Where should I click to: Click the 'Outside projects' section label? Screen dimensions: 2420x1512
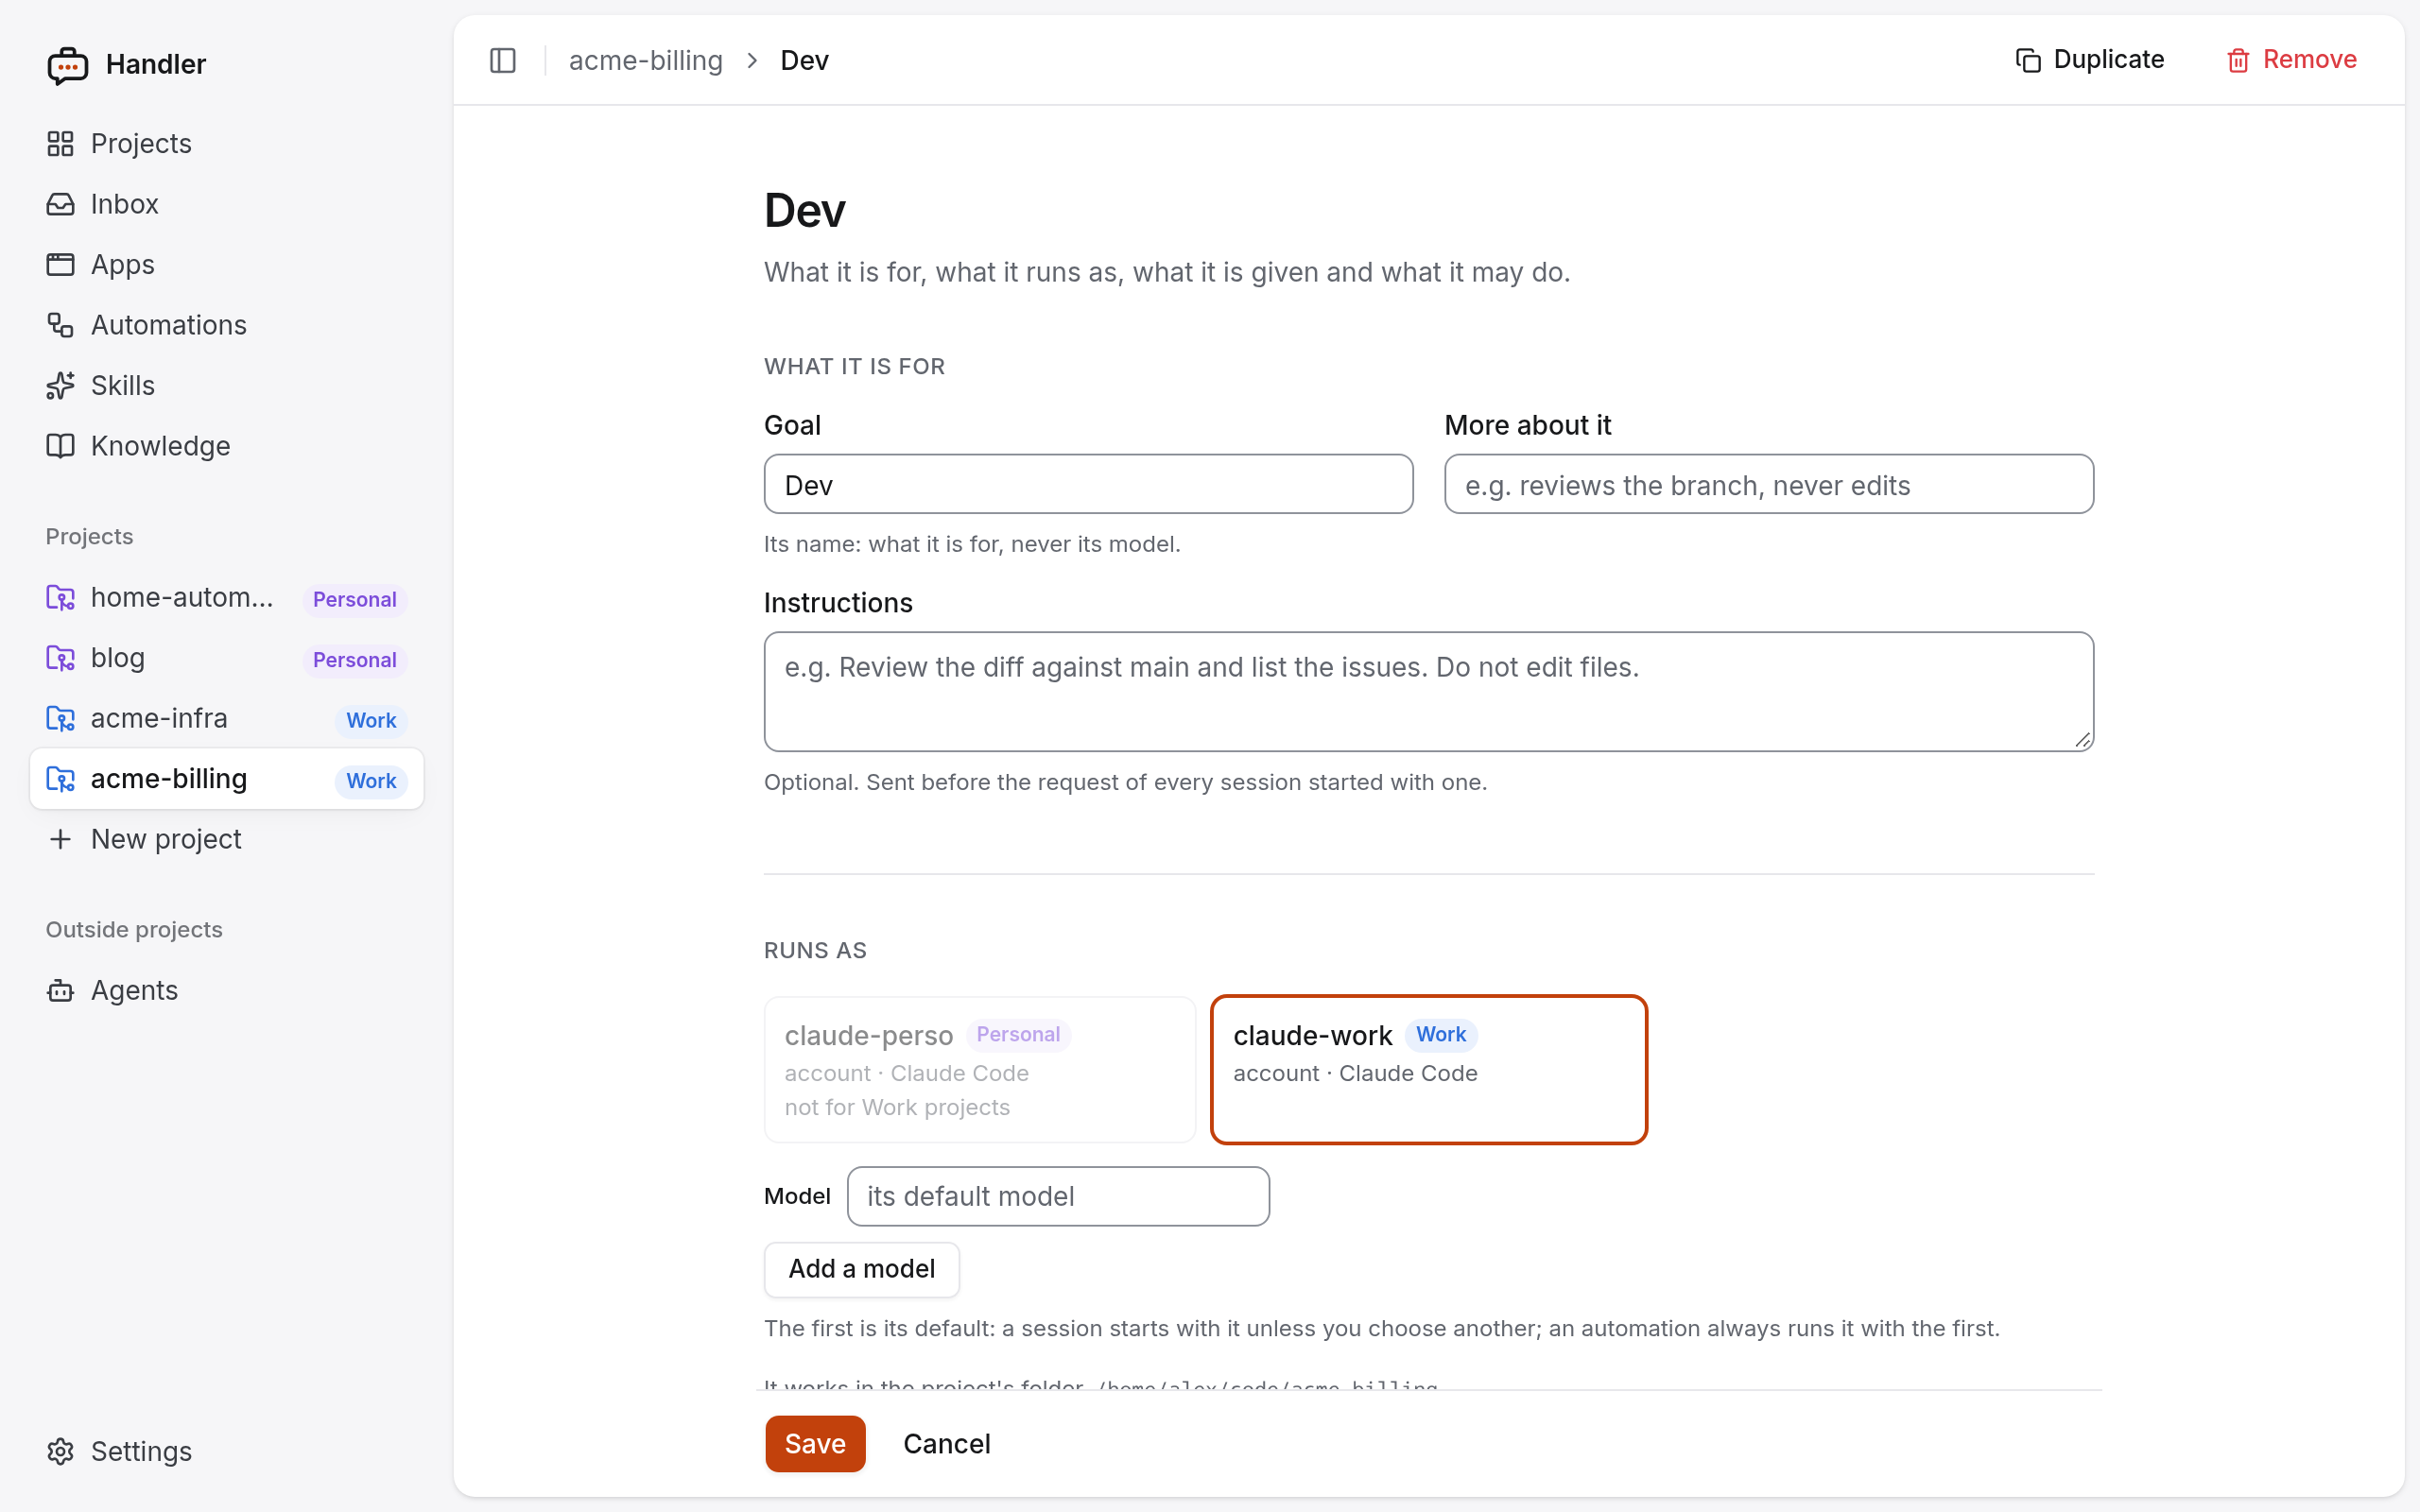pyautogui.click(x=134, y=930)
